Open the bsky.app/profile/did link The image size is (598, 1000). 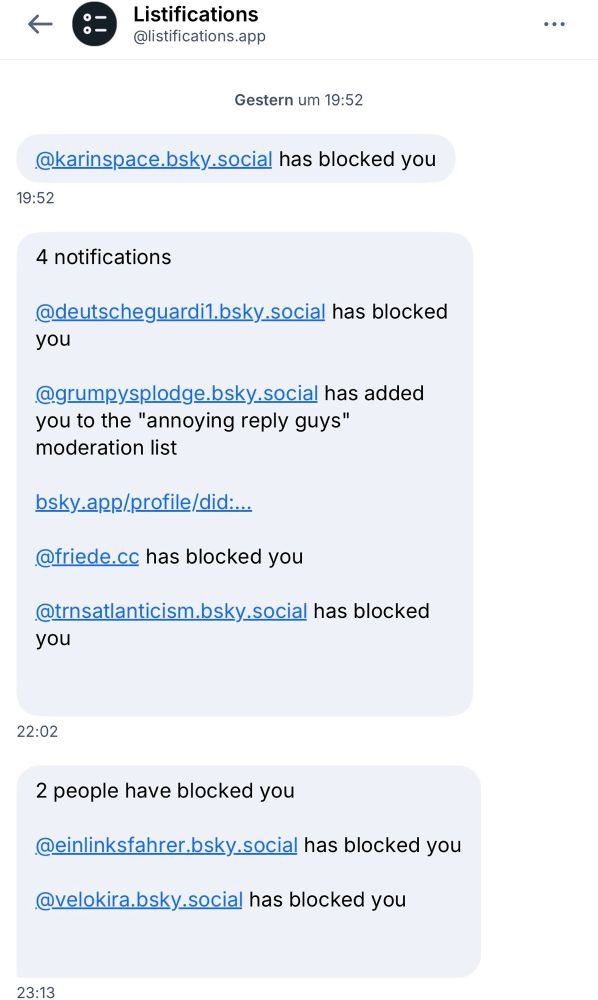click(144, 502)
